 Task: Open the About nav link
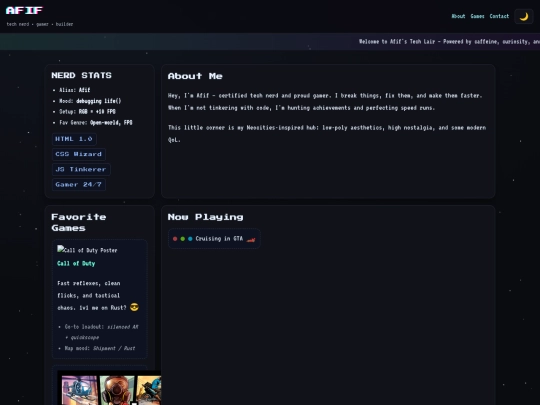(458, 16)
